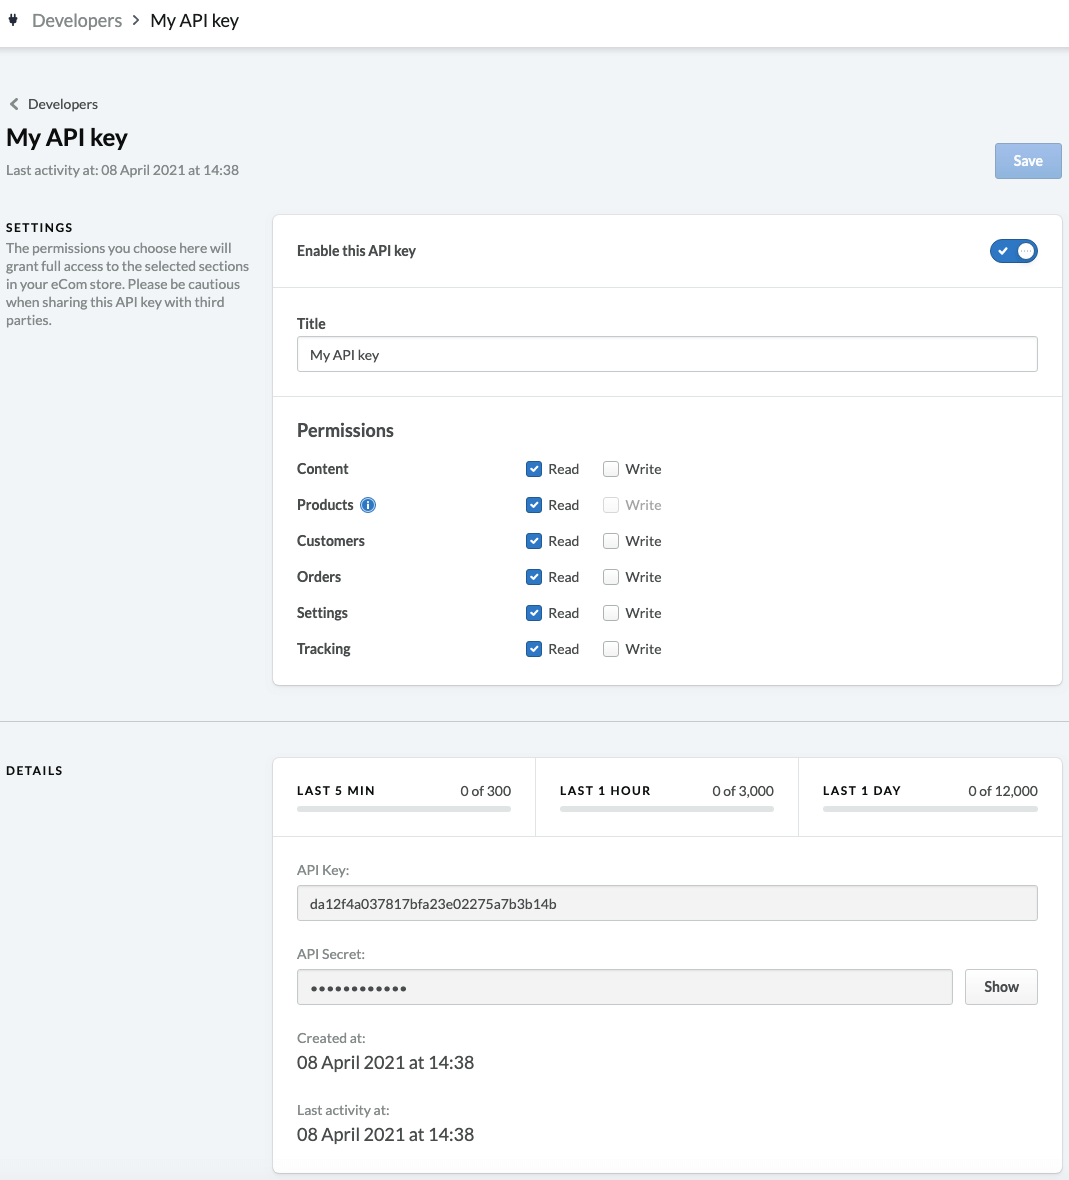Click the Last 1 Day usage bar
Image resolution: width=1069 pixels, height=1180 pixels.
coord(930,809)
